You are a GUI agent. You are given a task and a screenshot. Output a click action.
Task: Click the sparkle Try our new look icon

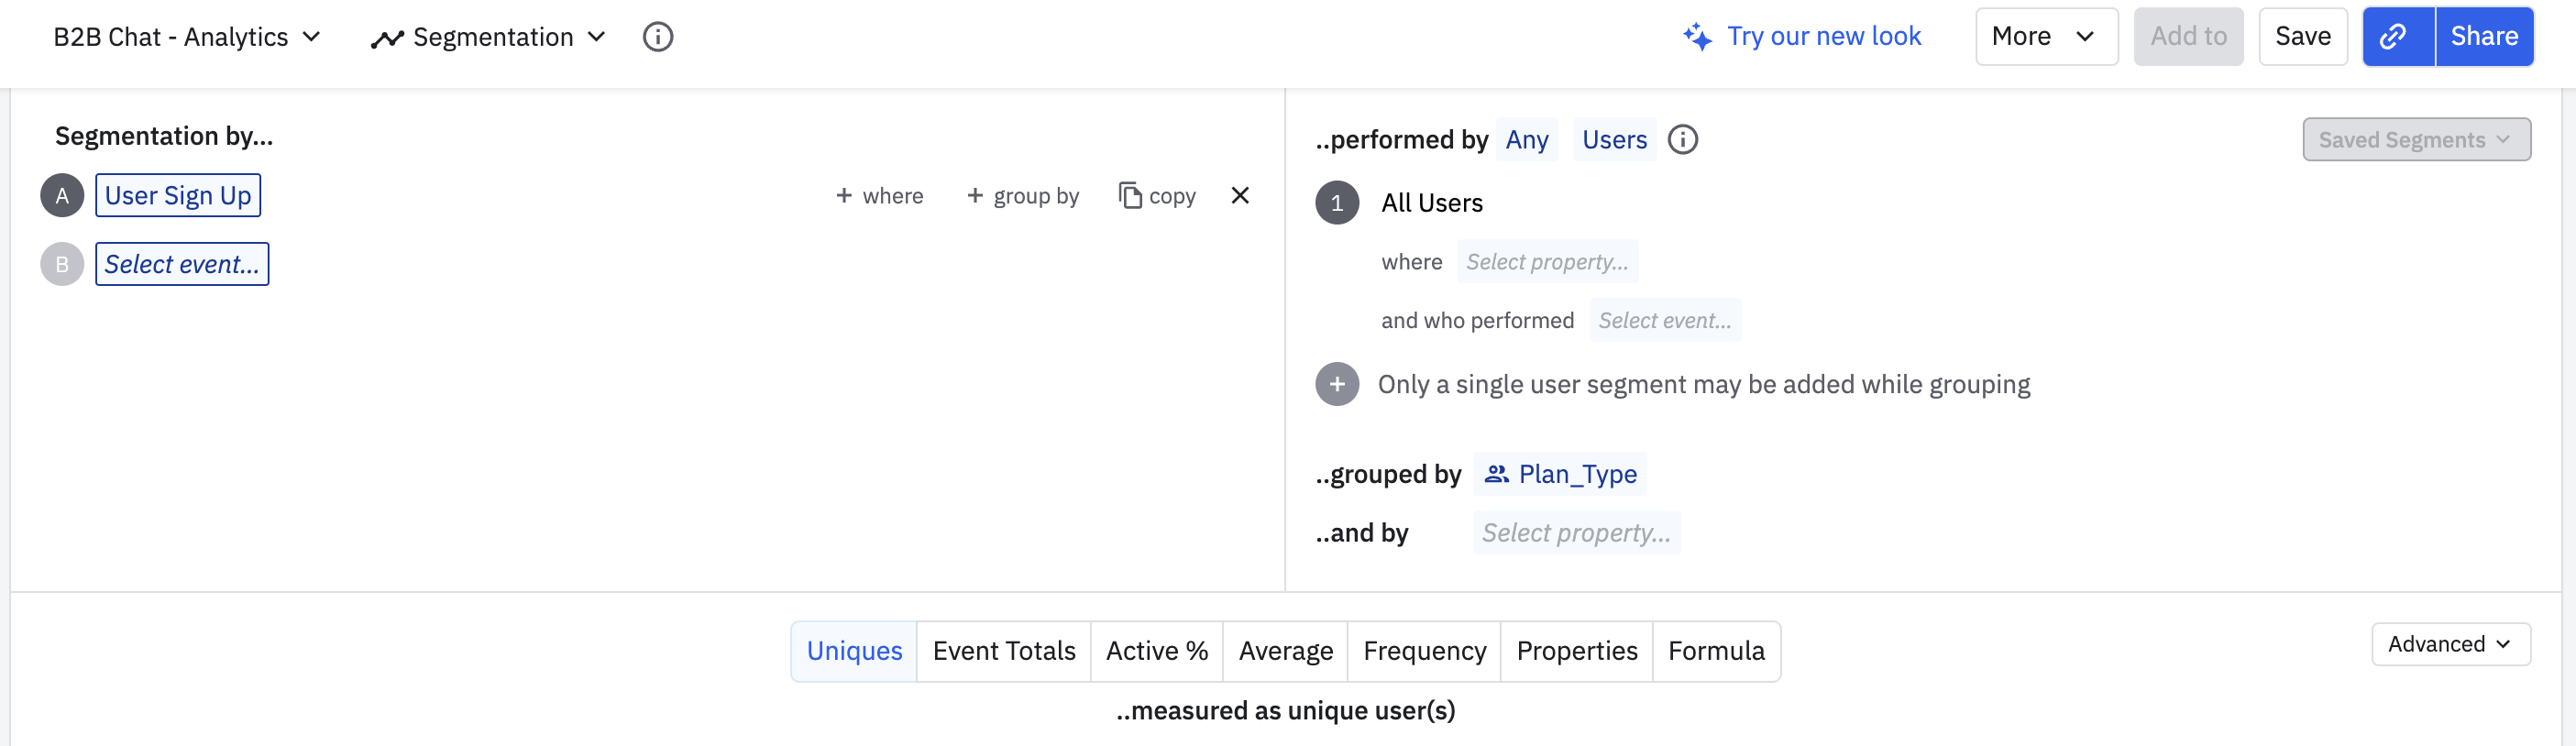point(1696,37)
